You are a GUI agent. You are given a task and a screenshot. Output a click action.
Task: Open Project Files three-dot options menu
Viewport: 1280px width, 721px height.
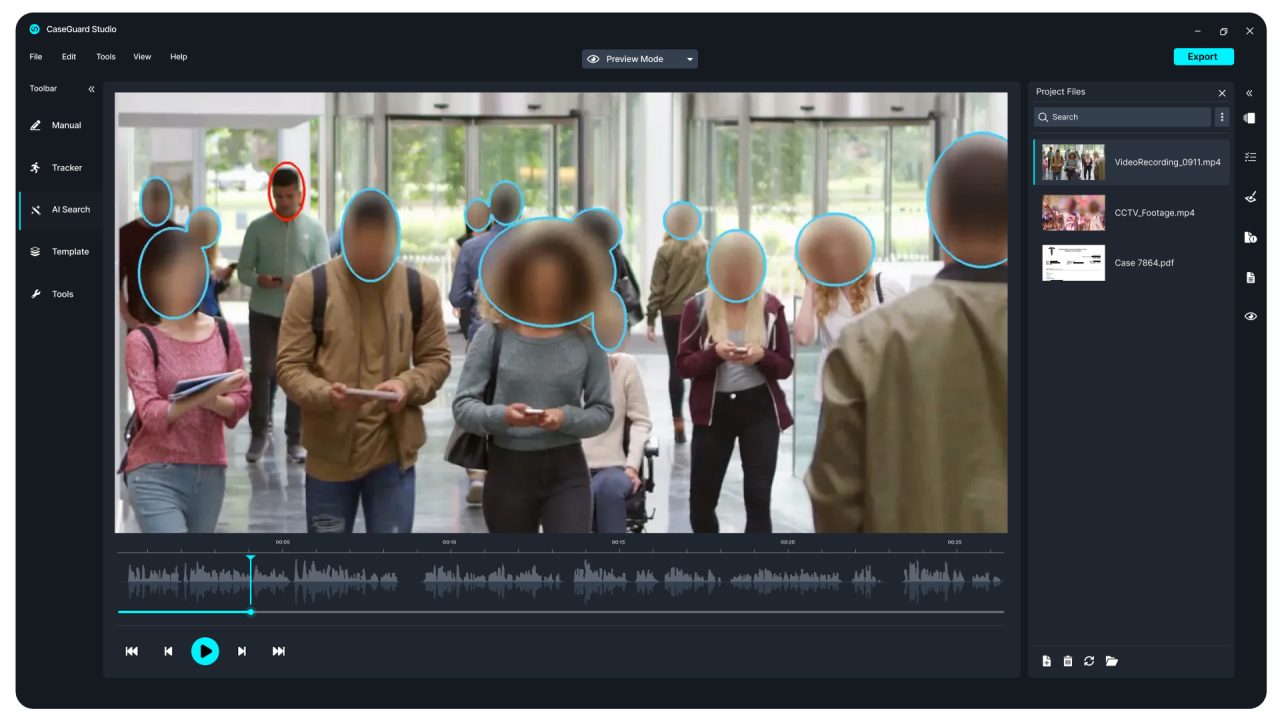click(x=1221, y=117)
